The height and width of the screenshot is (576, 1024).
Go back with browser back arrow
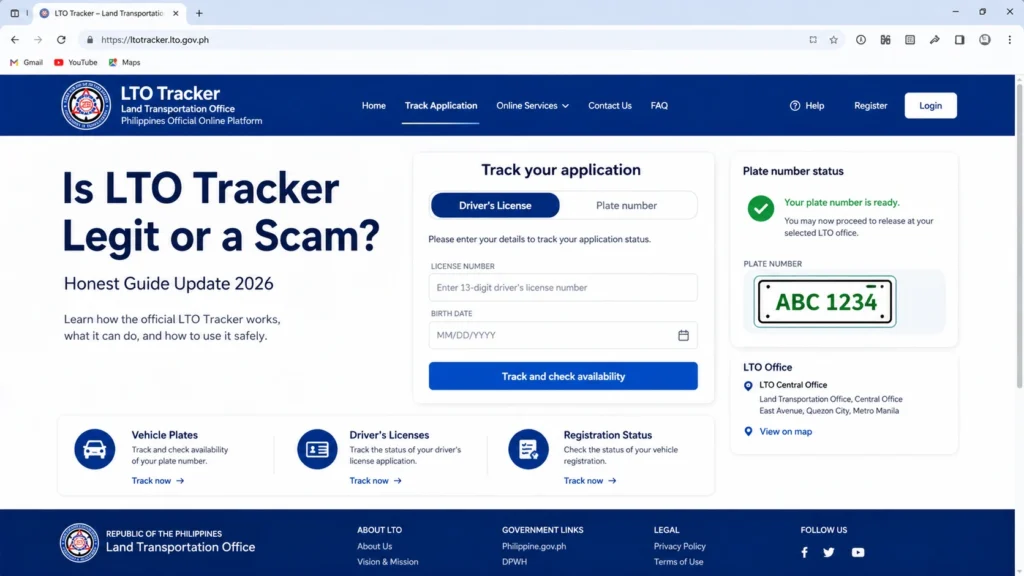[x=14, y=40]
